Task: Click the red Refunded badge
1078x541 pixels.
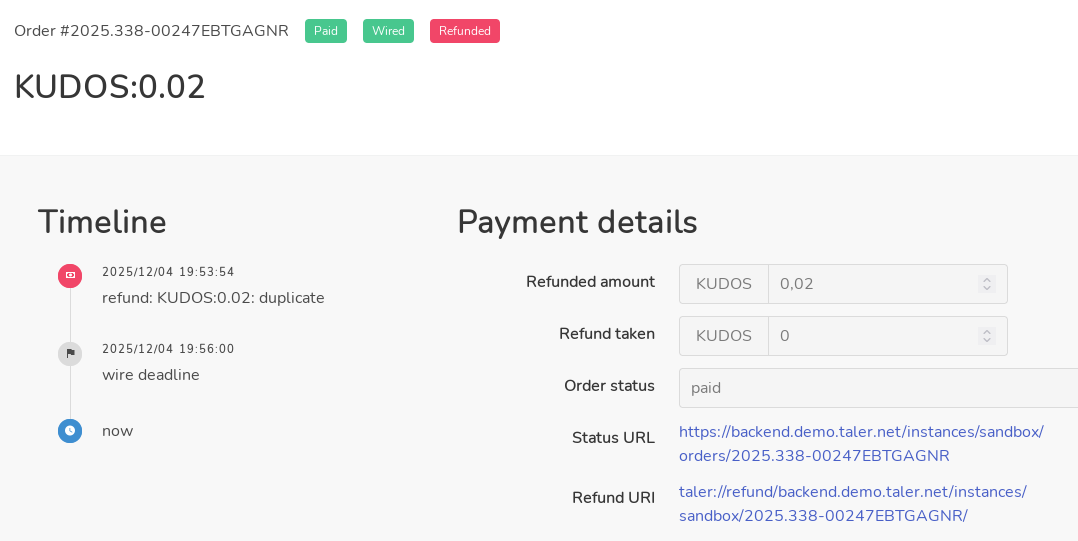Action: click(464, 31)
